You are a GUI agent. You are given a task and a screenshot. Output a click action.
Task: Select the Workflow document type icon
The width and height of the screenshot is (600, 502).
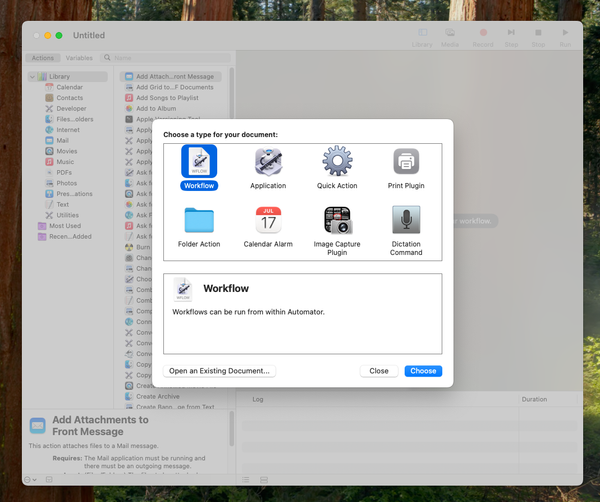coord(199,161)
